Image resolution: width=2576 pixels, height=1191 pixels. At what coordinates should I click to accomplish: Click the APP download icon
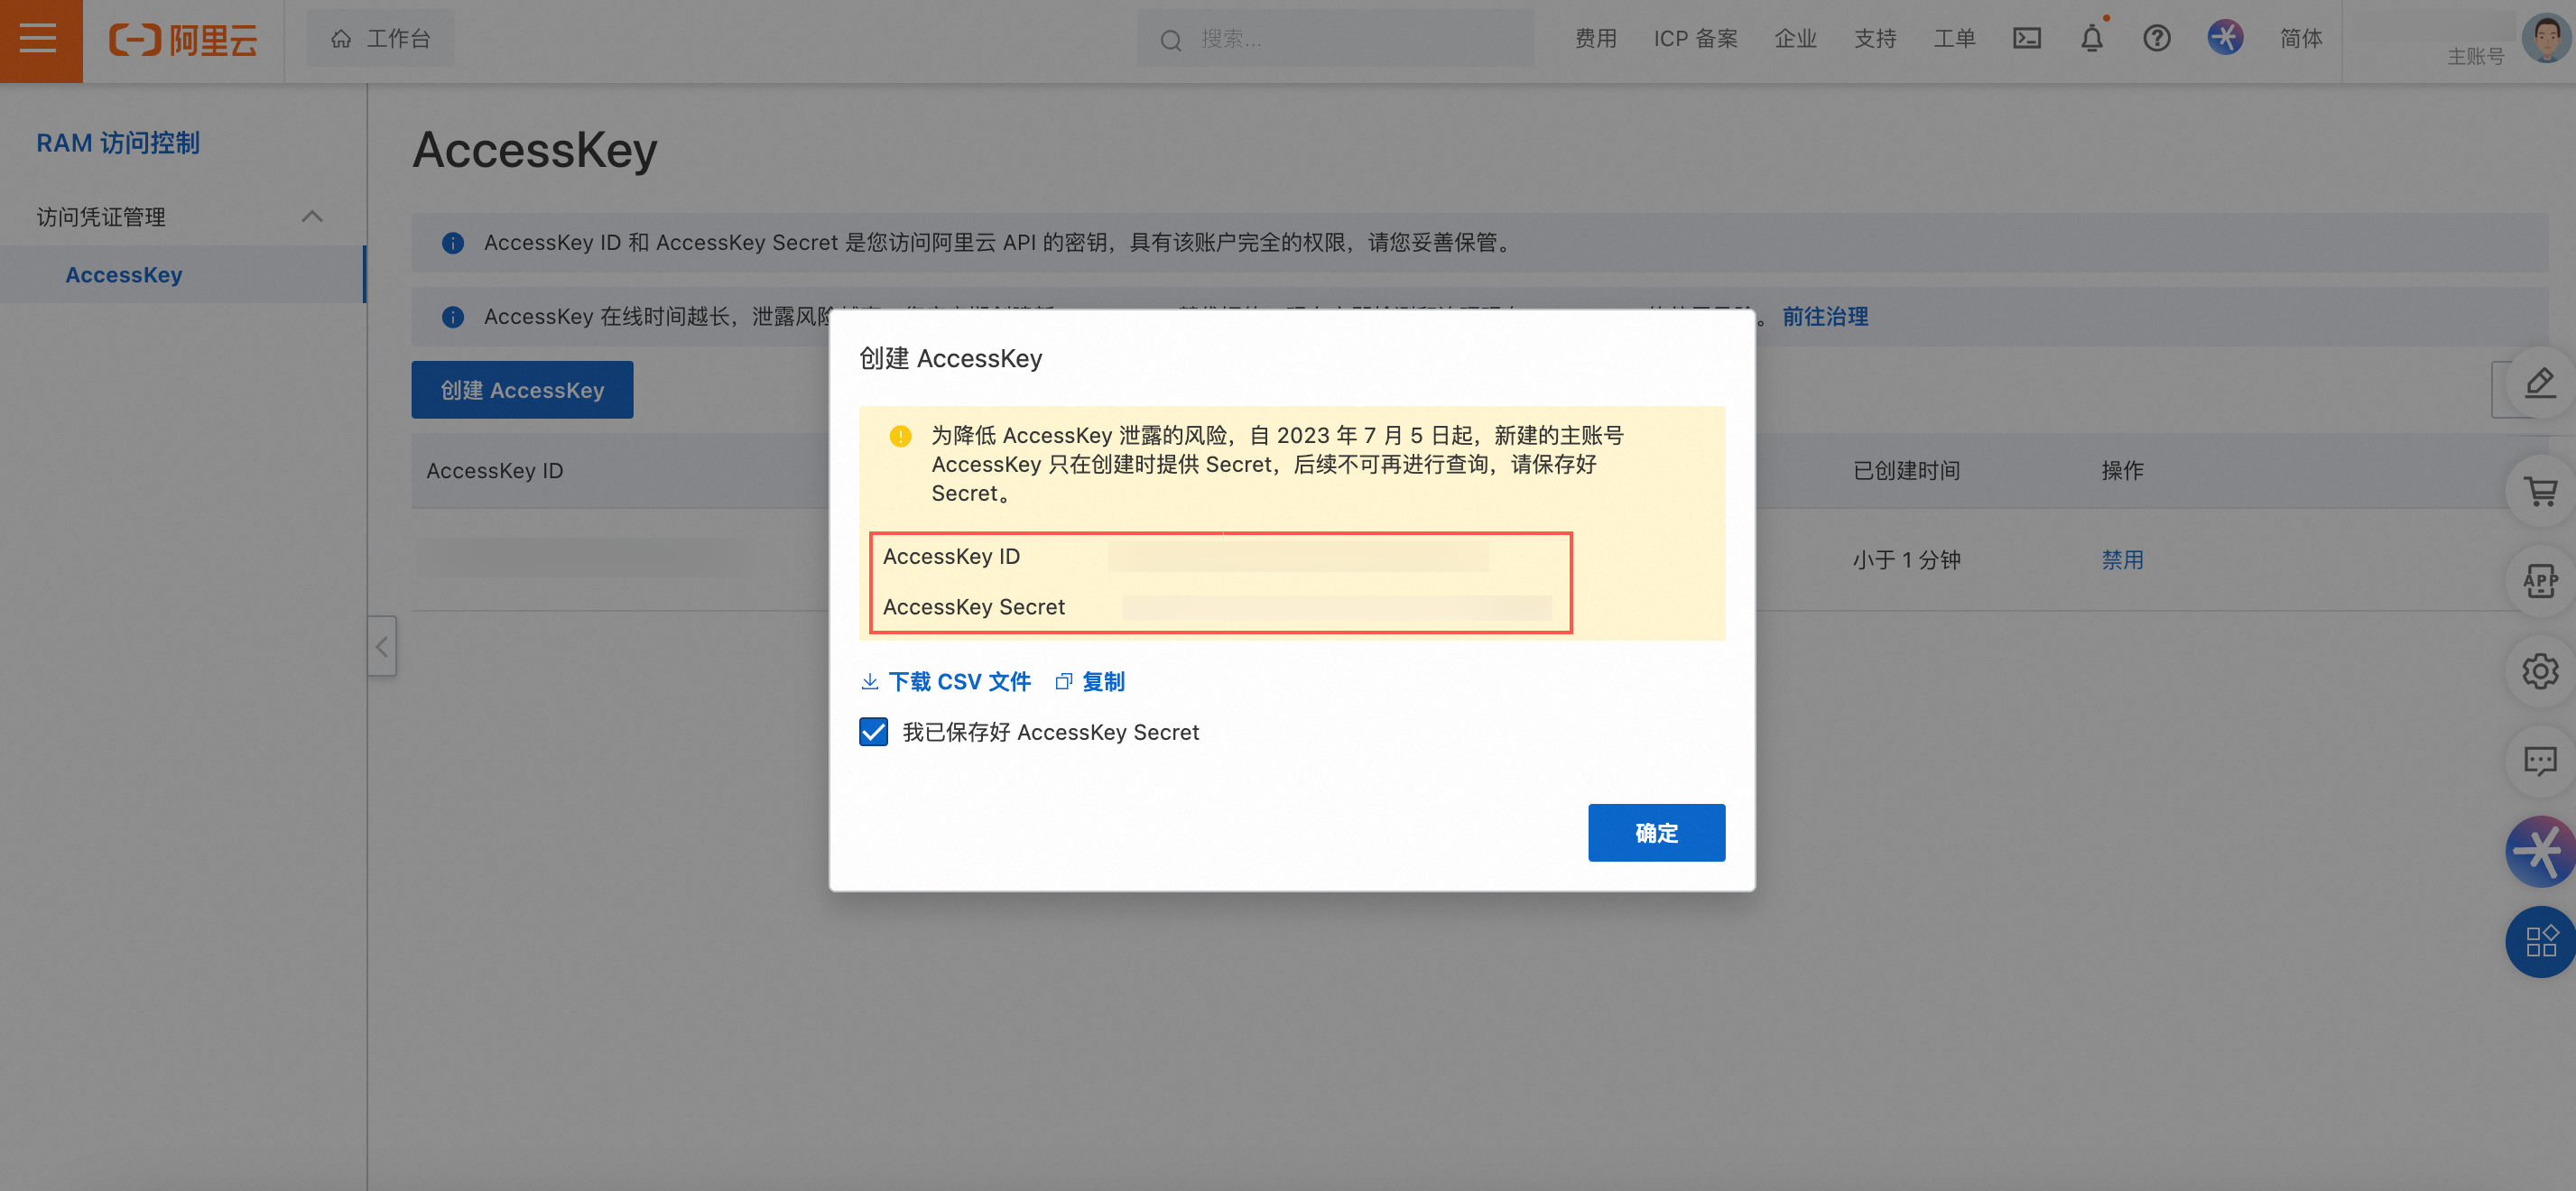(2539, 581)
